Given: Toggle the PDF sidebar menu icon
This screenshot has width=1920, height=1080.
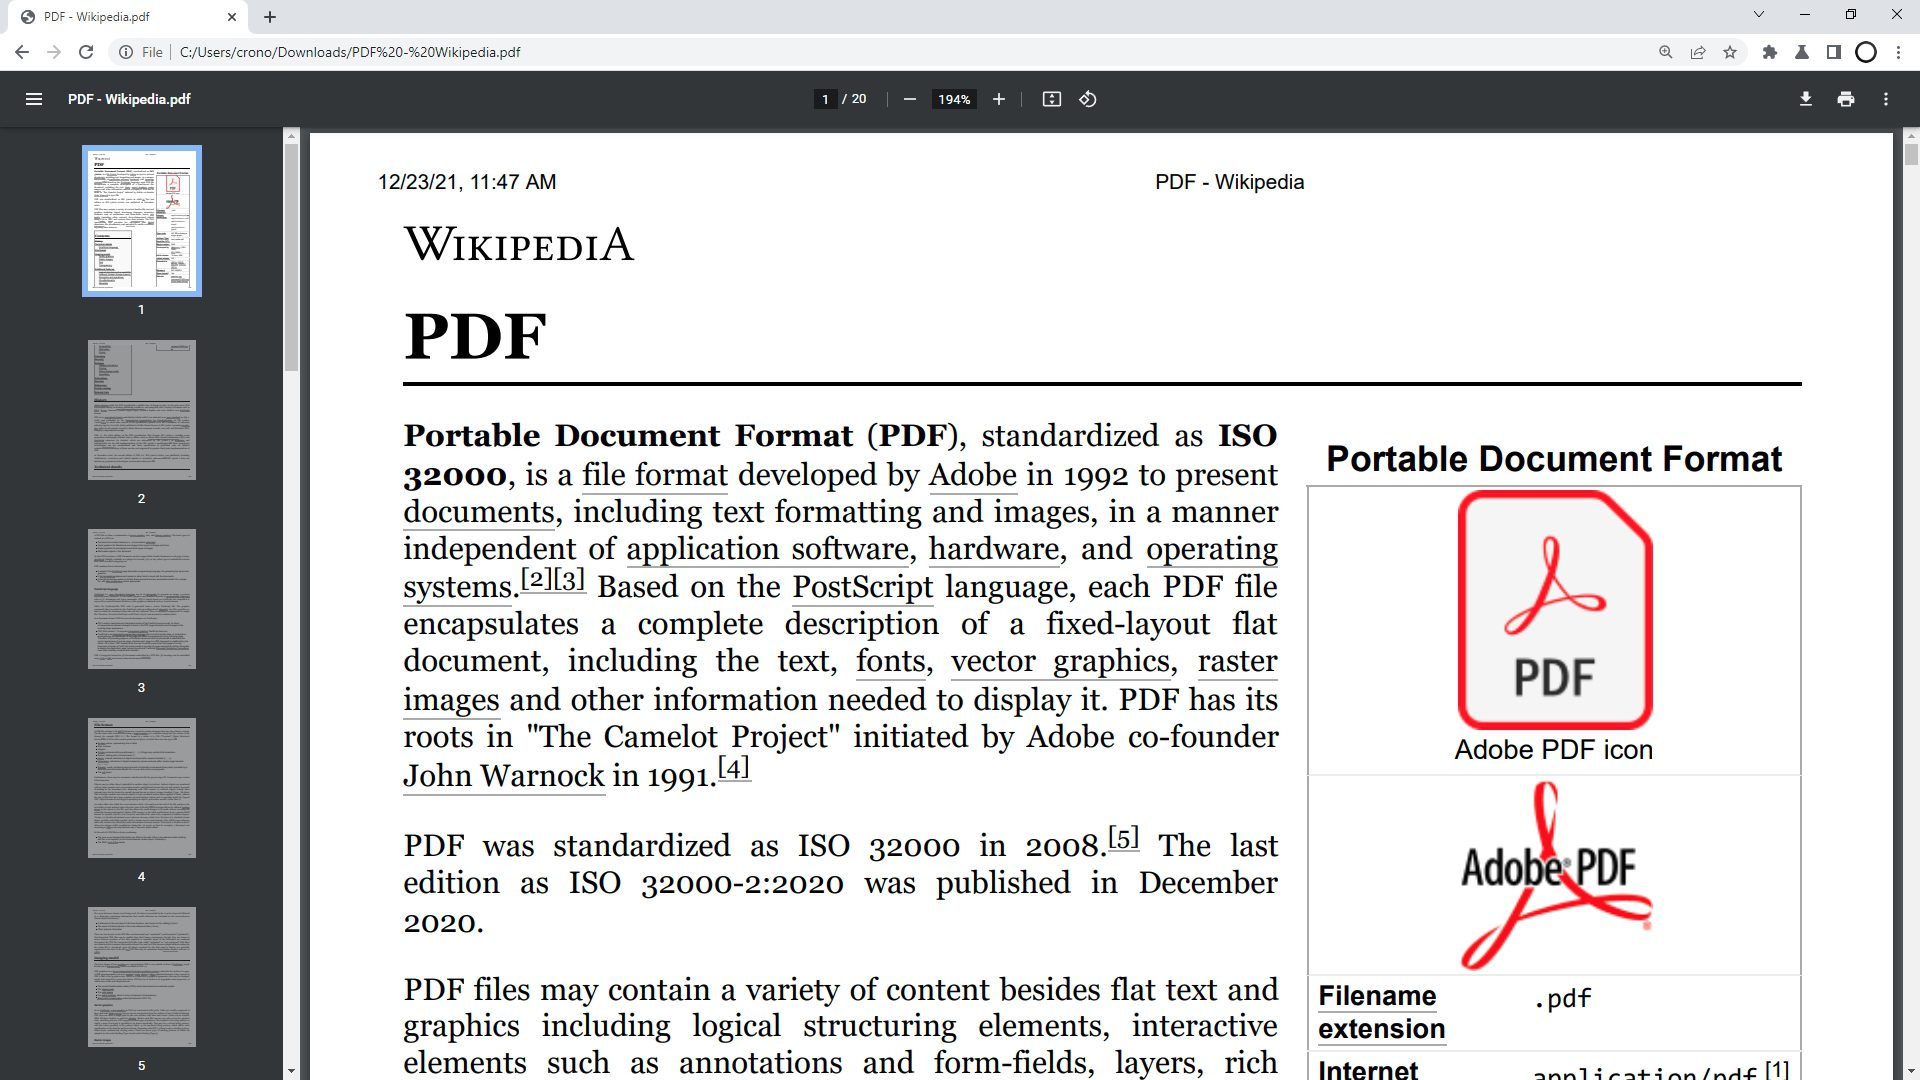Looking at the screenshot, I should [34, 99].
